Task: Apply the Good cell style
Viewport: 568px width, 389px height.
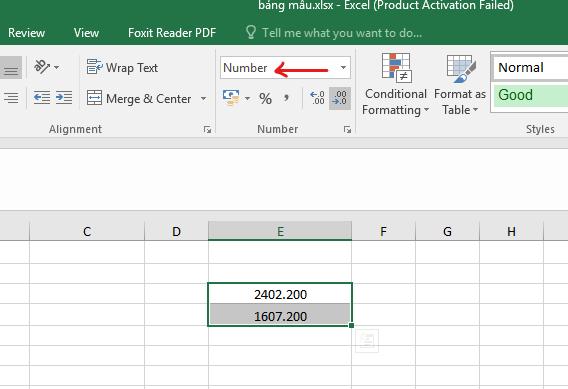Action: pos(530,95)
